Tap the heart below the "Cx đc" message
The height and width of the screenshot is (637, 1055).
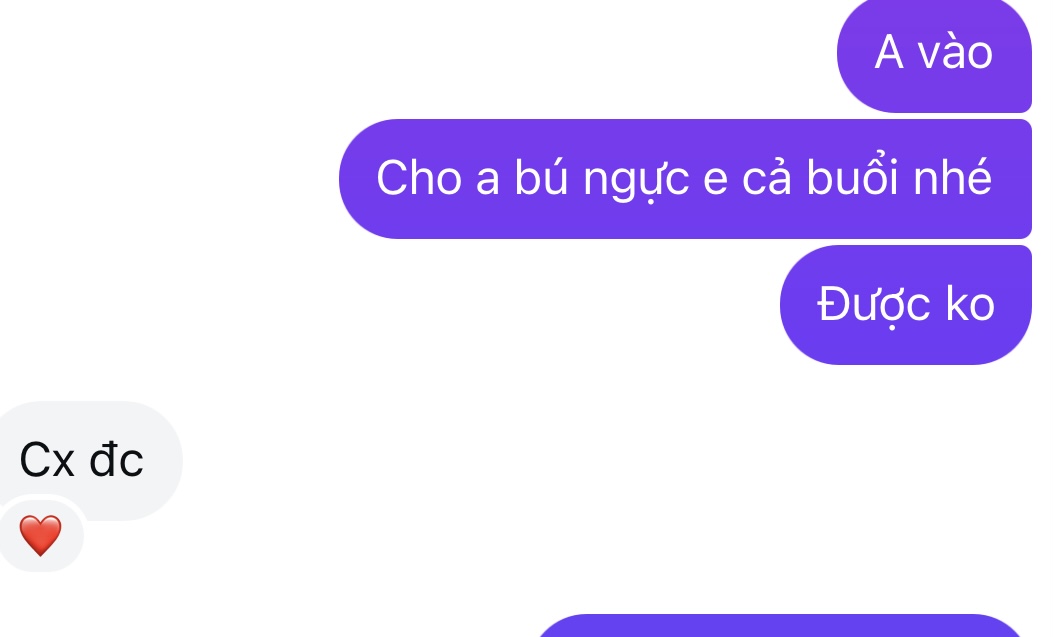click(40, 535)
